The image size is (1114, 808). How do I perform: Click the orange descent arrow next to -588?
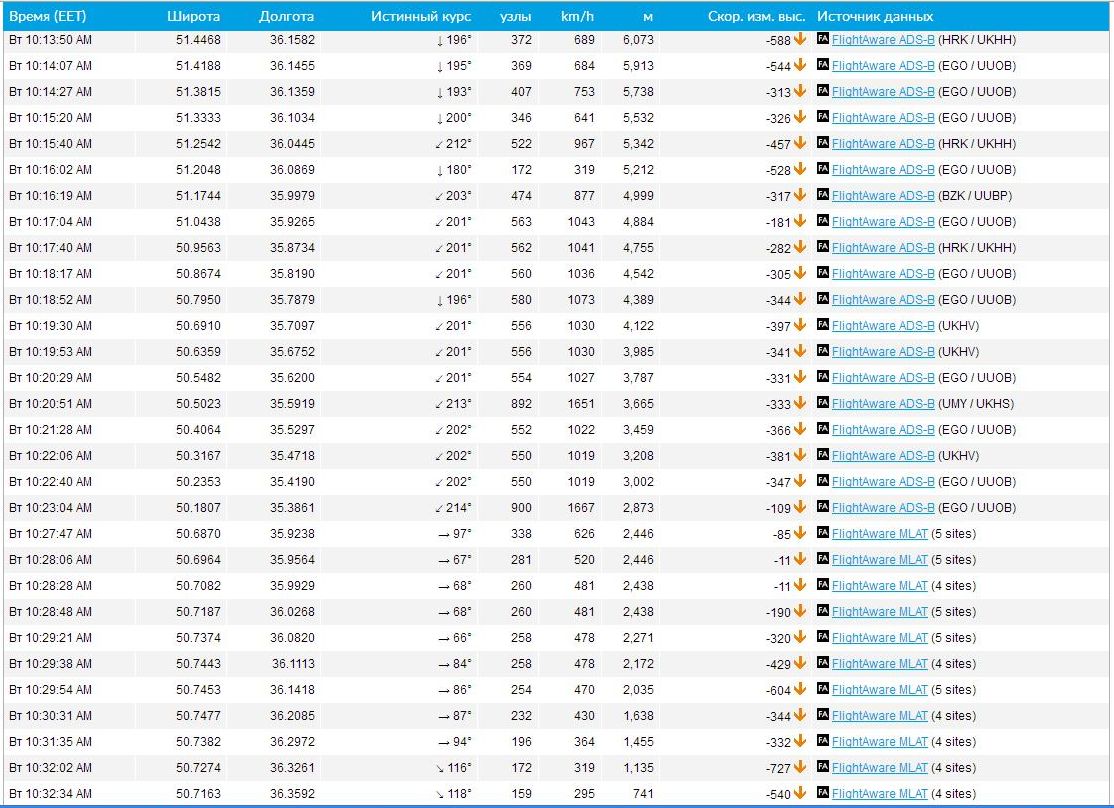click(800, 39)
